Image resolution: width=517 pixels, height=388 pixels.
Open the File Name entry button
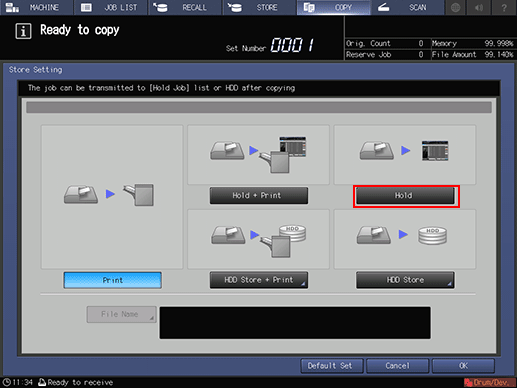(121, 314)
